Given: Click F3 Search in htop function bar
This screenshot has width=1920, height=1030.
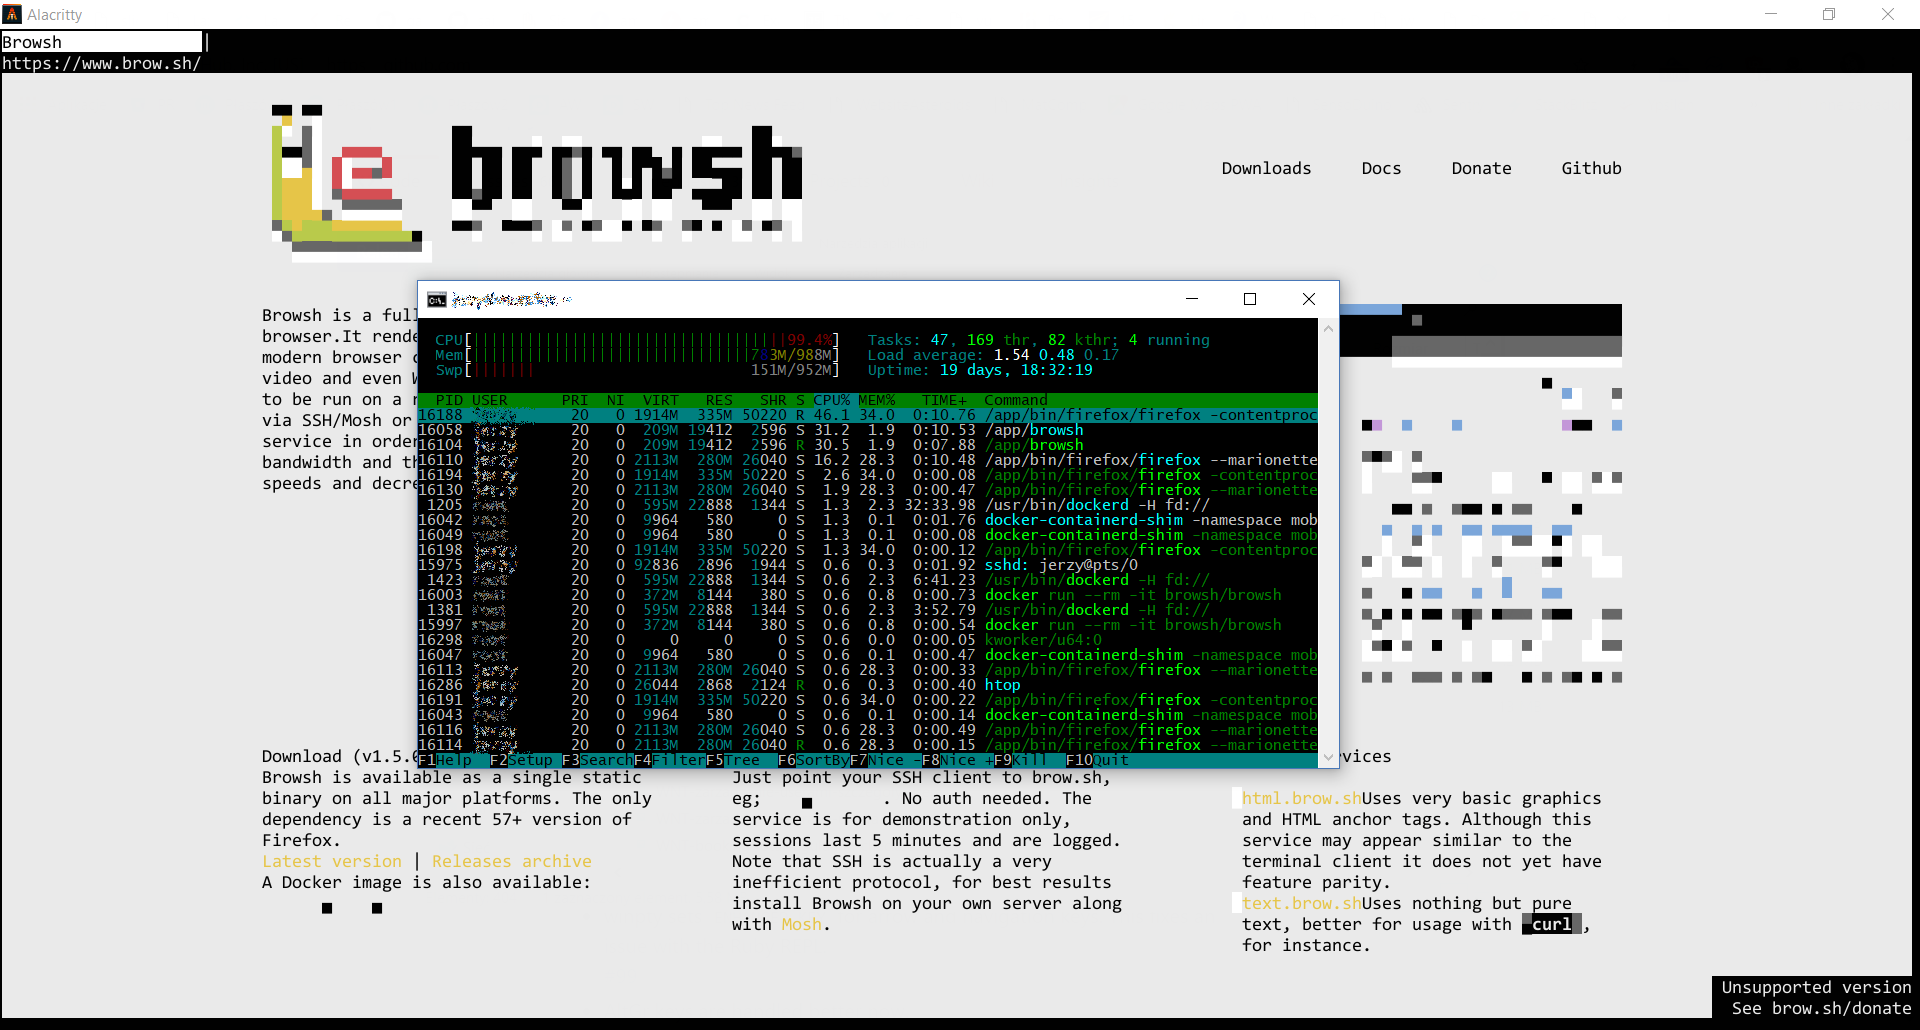Looking at the screenshot, I should 597,760.
